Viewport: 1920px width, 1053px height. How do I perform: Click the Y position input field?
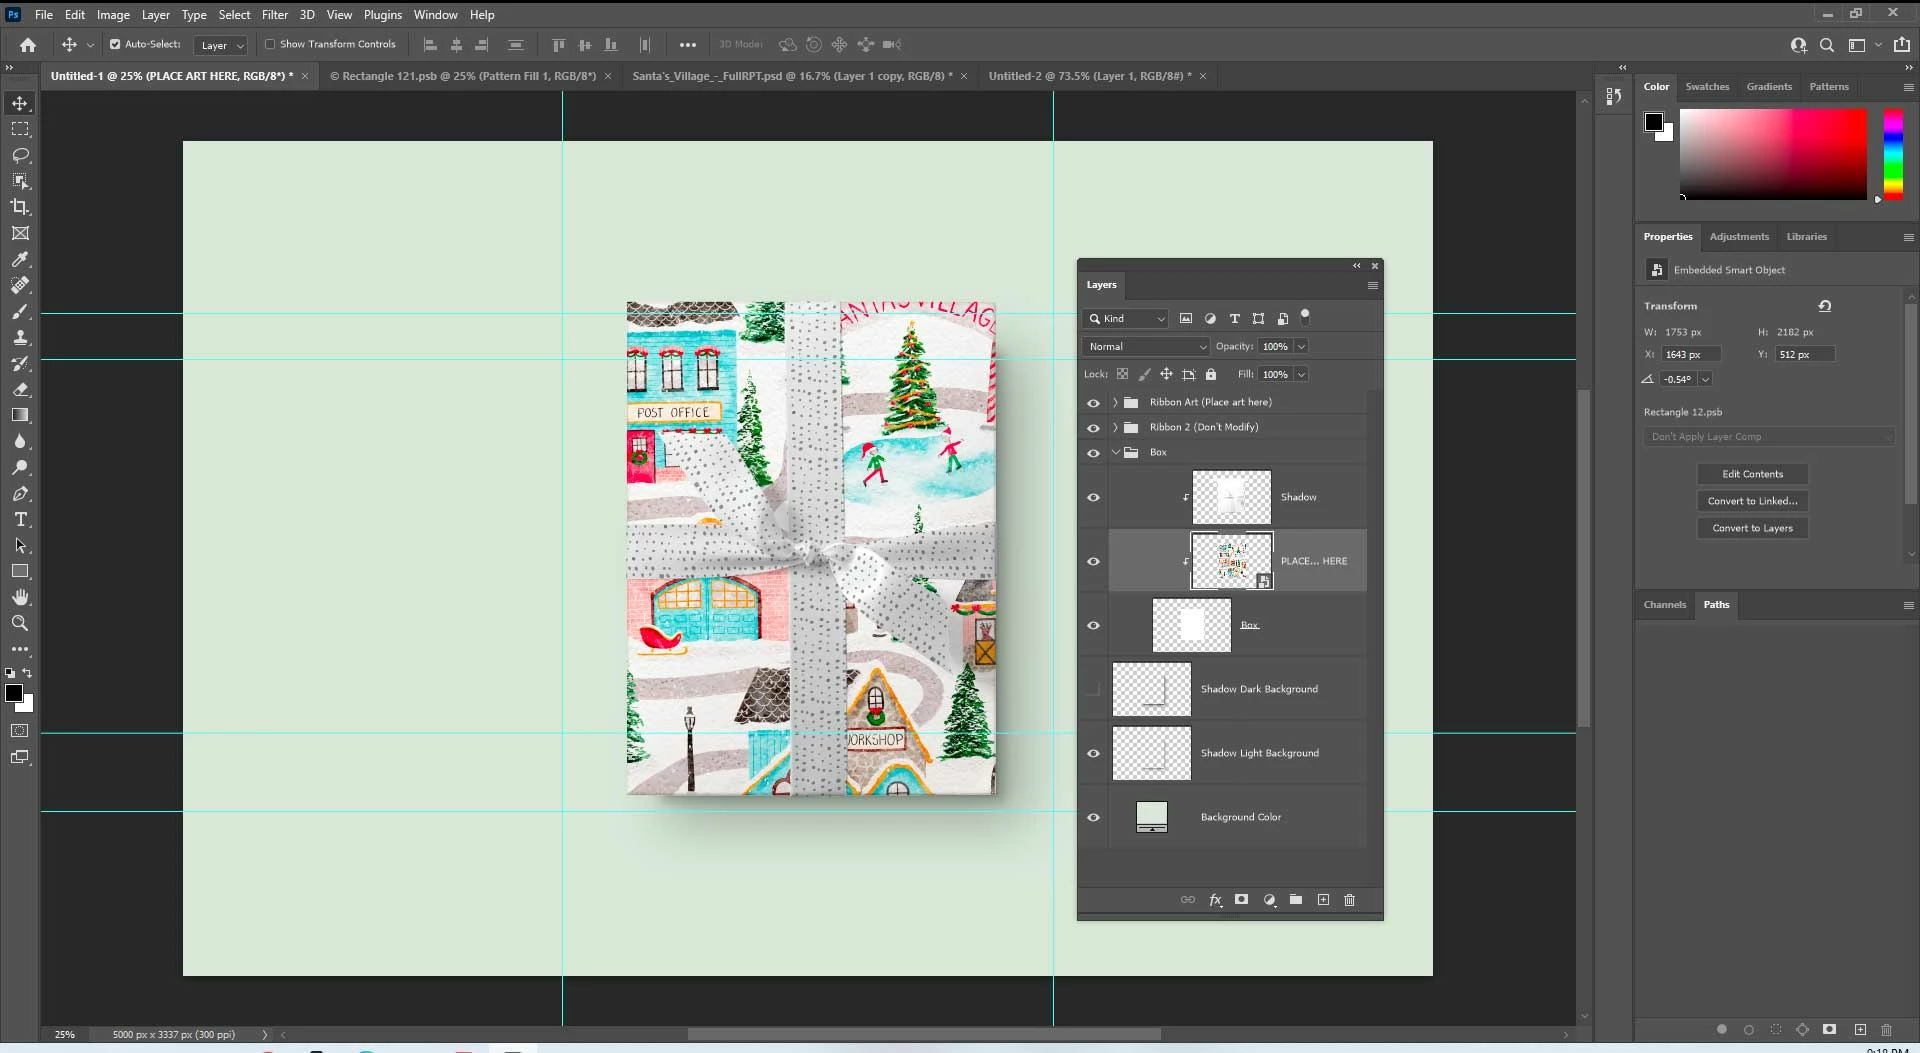(1805, 354)
